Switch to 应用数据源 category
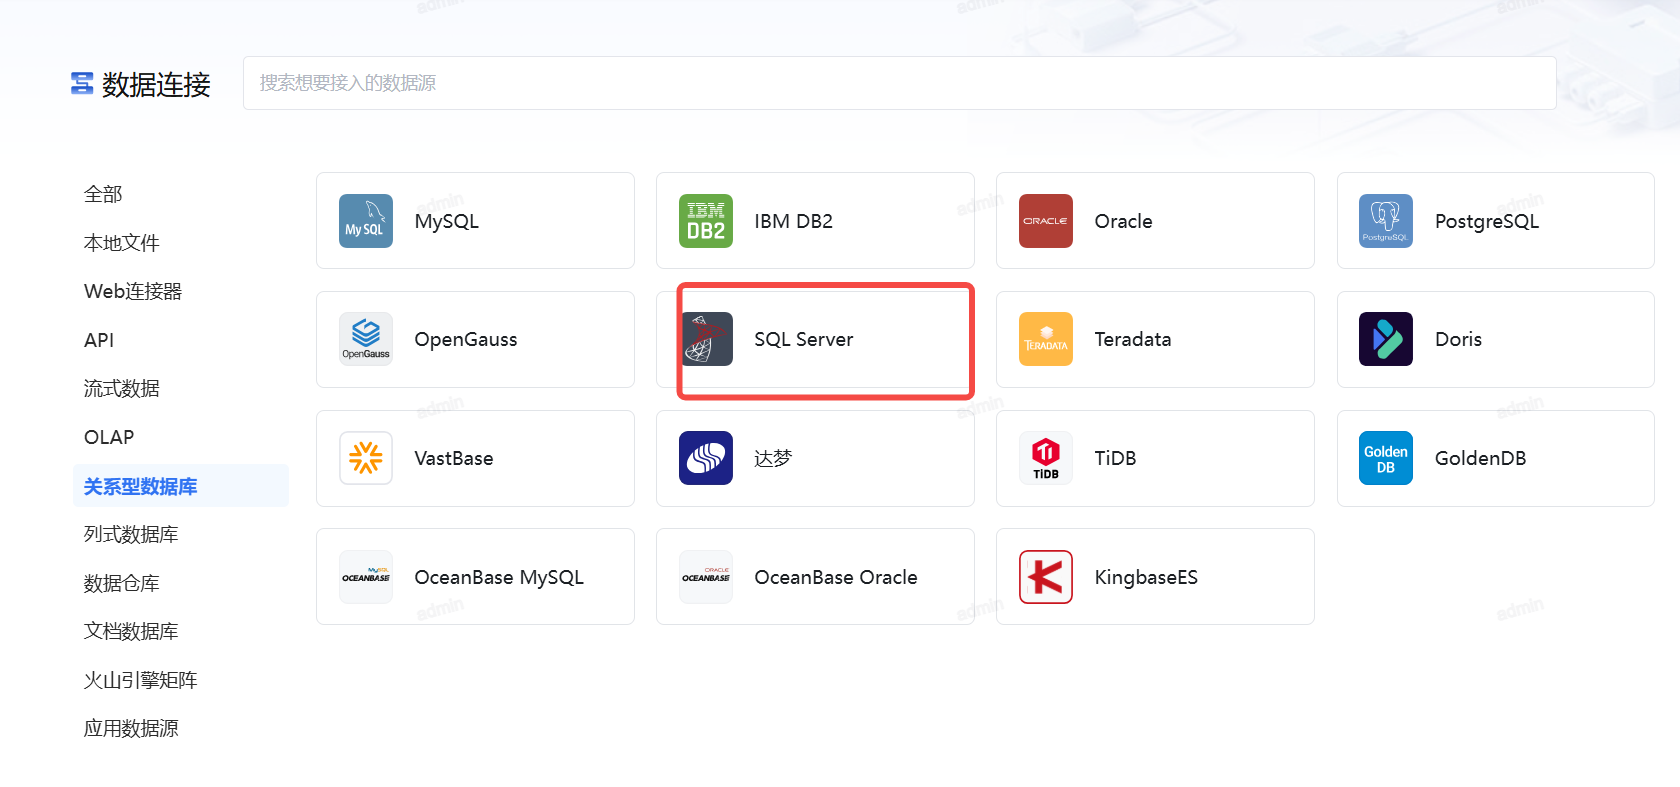This screenshot has height=787, width=1680. tap(131, 728)
